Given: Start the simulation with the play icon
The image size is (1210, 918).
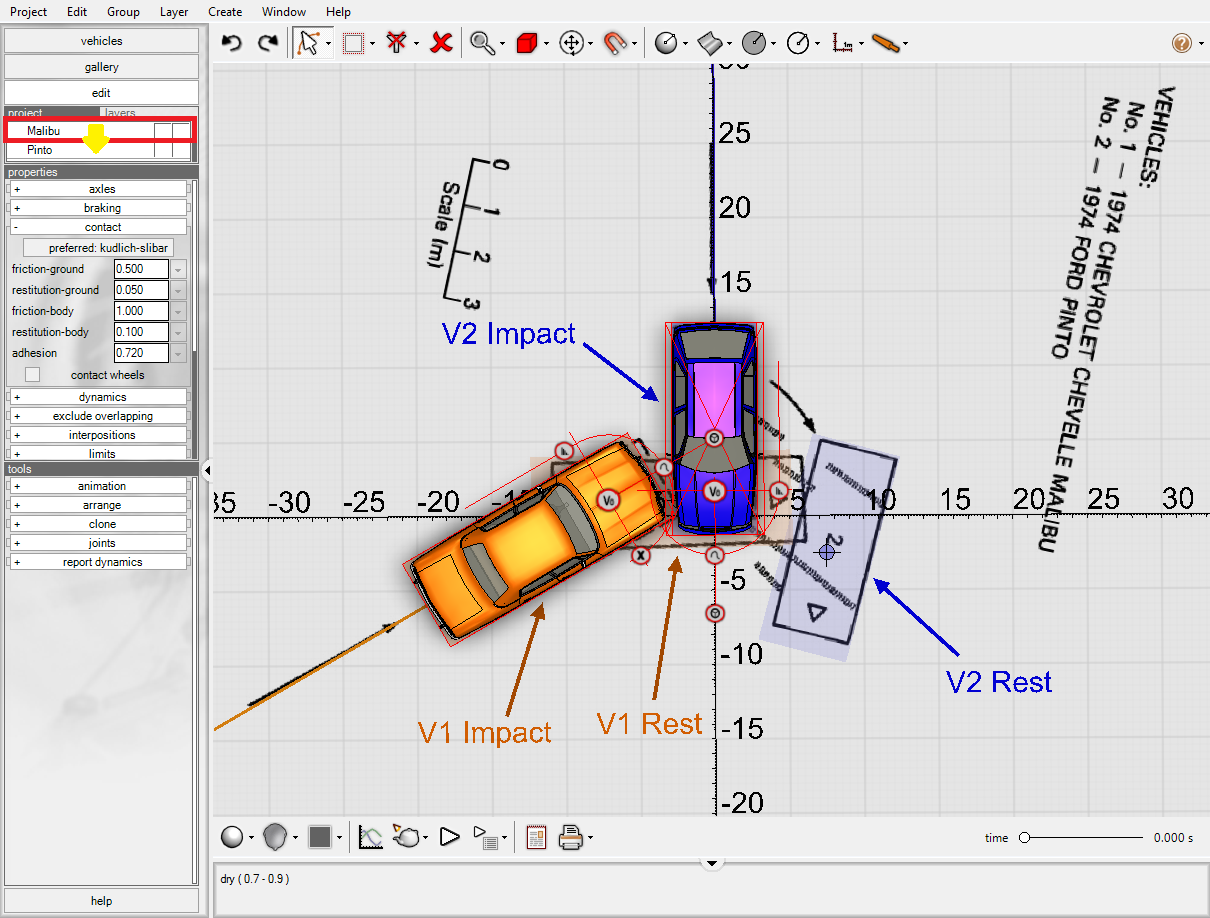Looking at the screenshot, I should 449,837.
